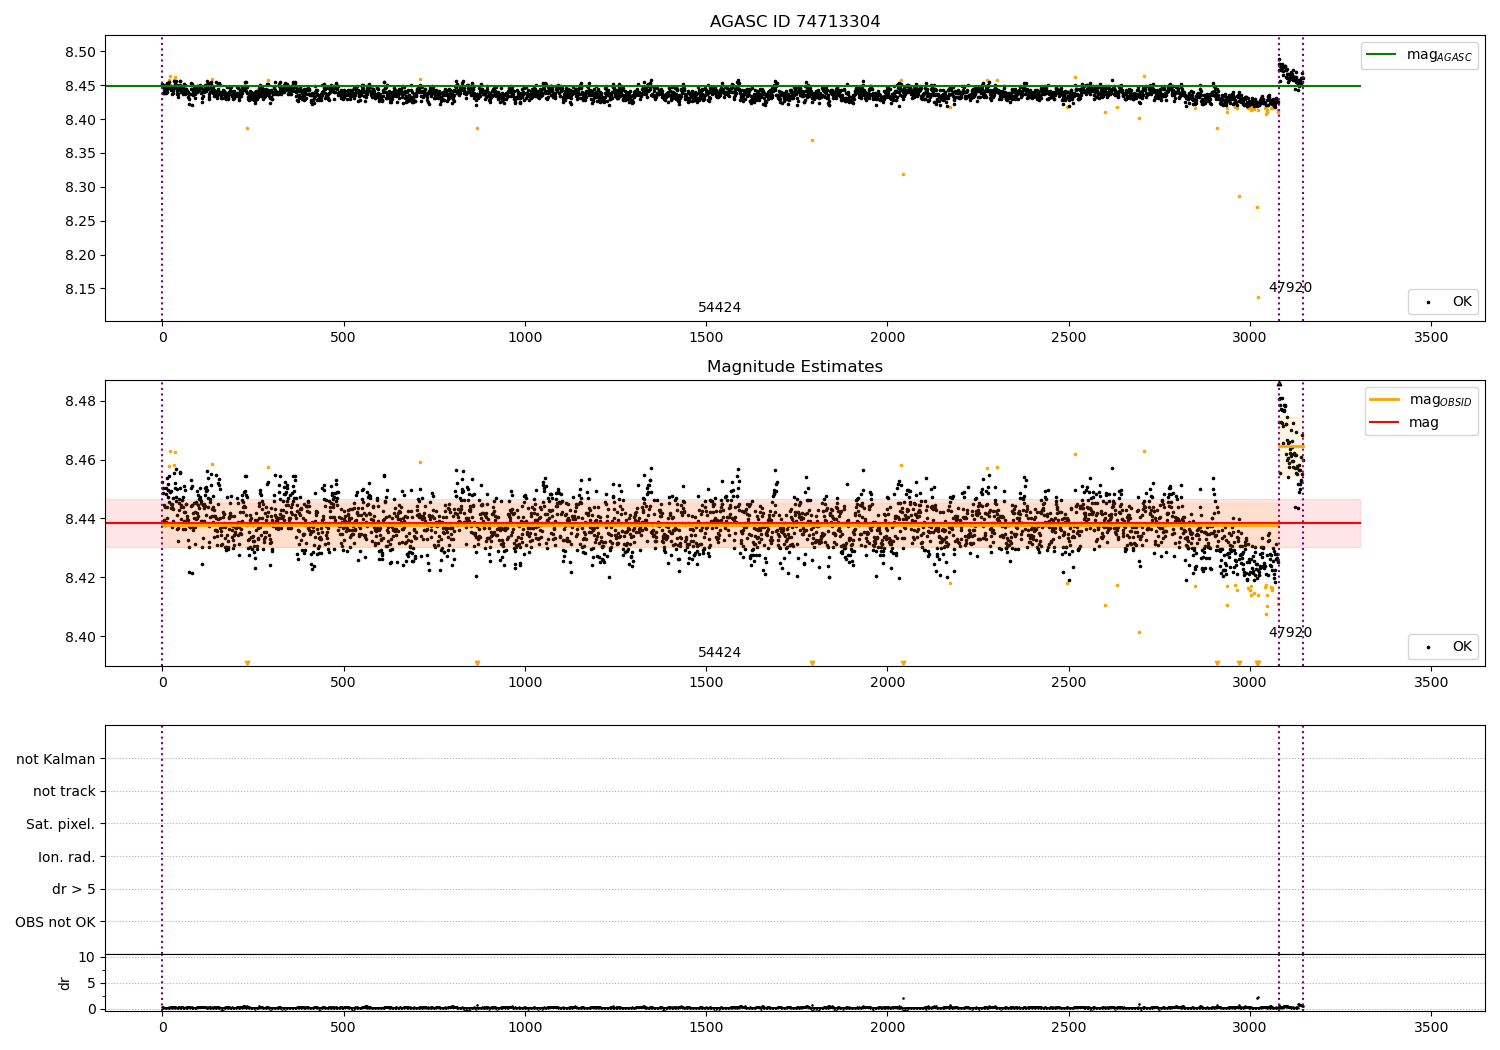Image resolution: width=1500 pixels, height=1050 pixels.
Task: Click the "3500" x-axis tick of the top plot
Action: click(x=1431, y=338)
